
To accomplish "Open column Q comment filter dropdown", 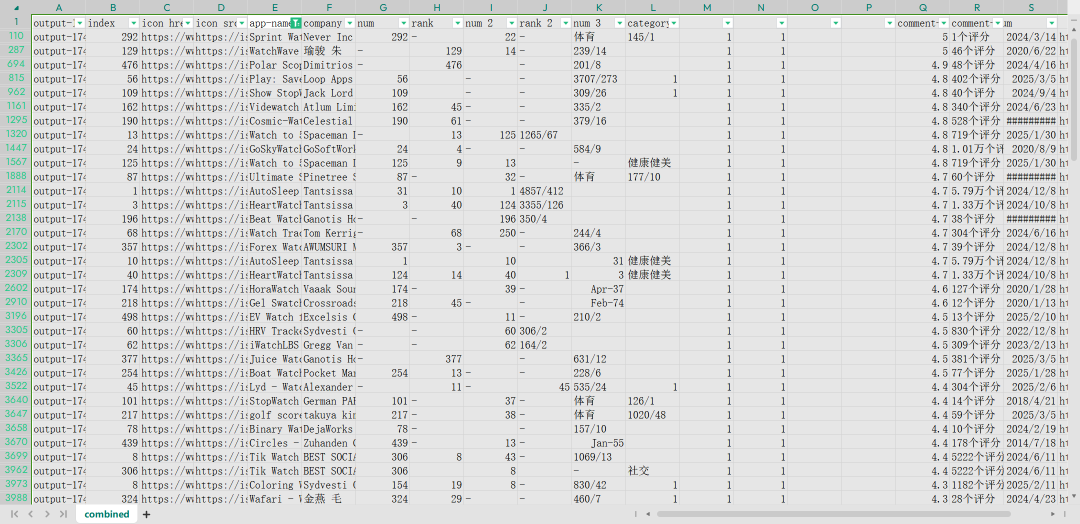I will (943, 23).
